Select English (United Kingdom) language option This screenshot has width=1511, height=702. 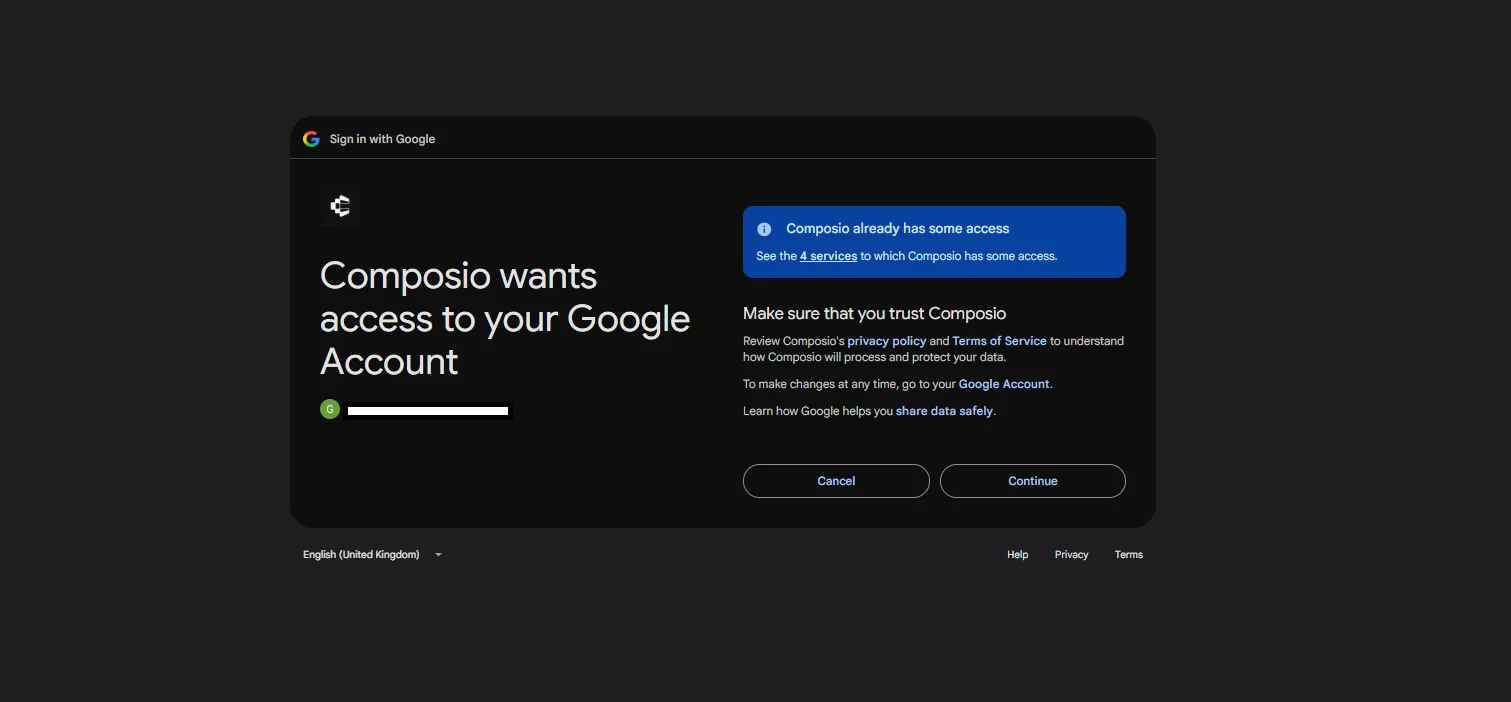pos(361,555)
